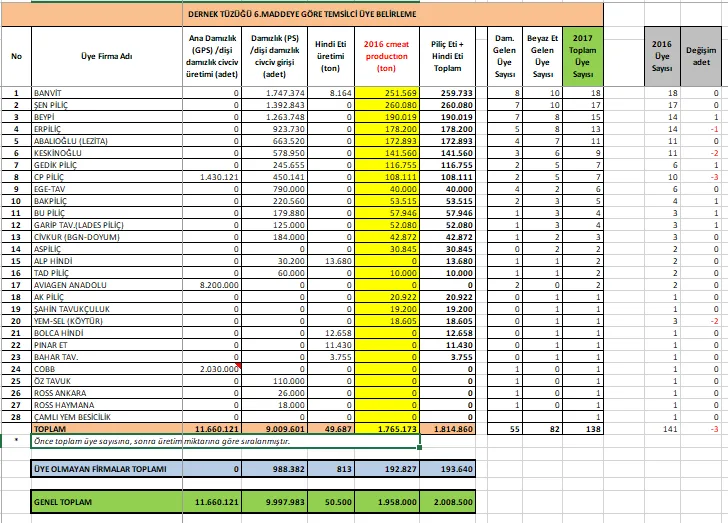Select the 988.382 non-member PS value
The image size is (728, 523).
[x=274, y=469]
